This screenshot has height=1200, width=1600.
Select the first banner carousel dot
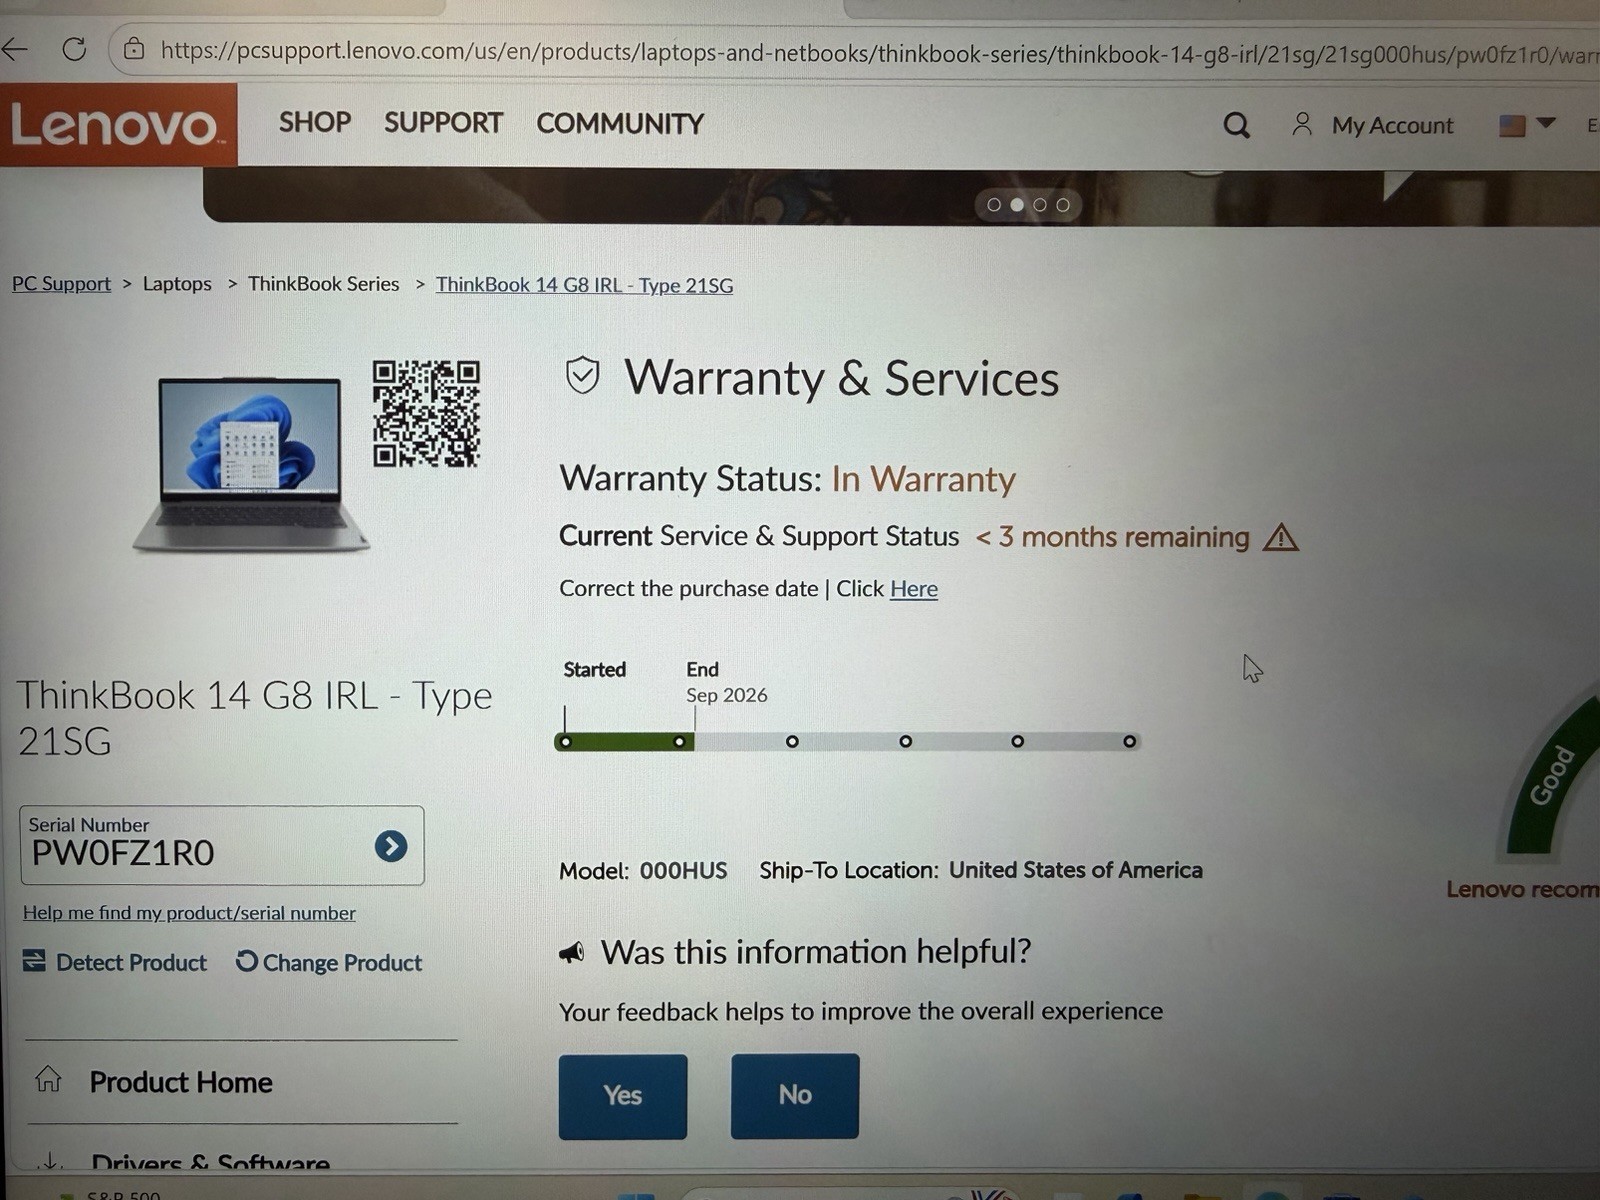point(994,205)
